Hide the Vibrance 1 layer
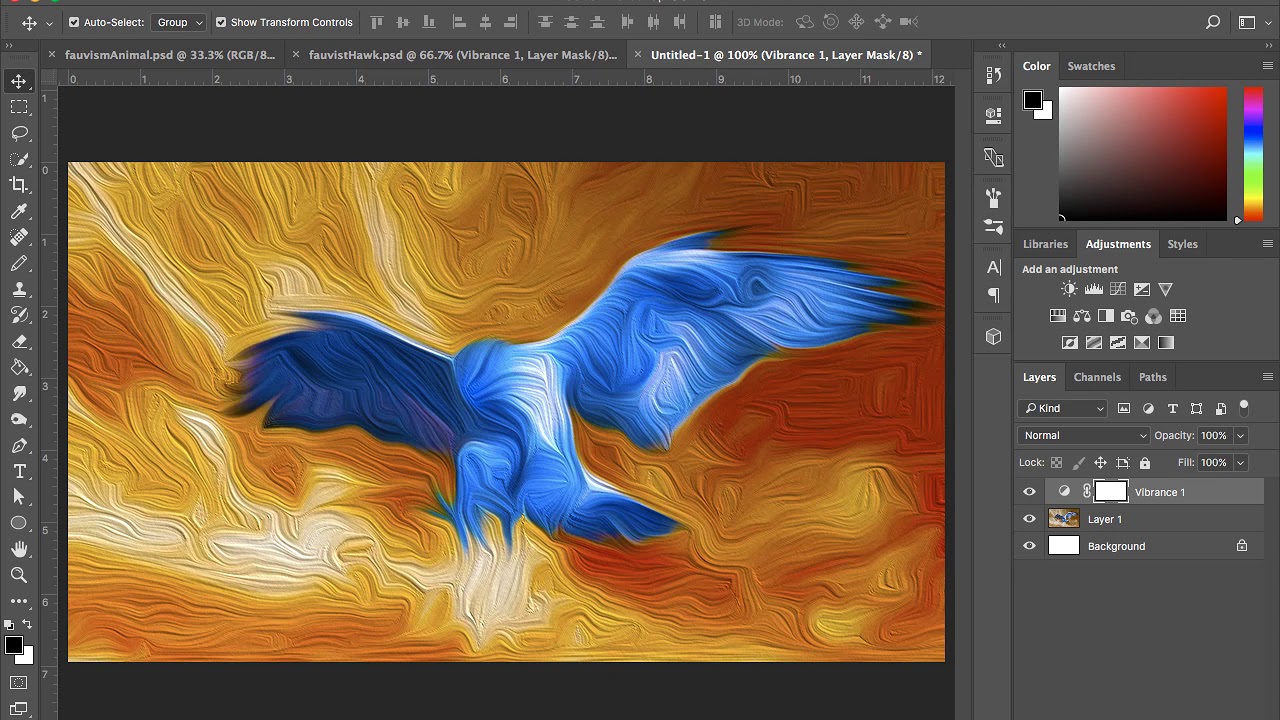The image size is (1280, 720). pyautogui.click(x=1029, y=492)
